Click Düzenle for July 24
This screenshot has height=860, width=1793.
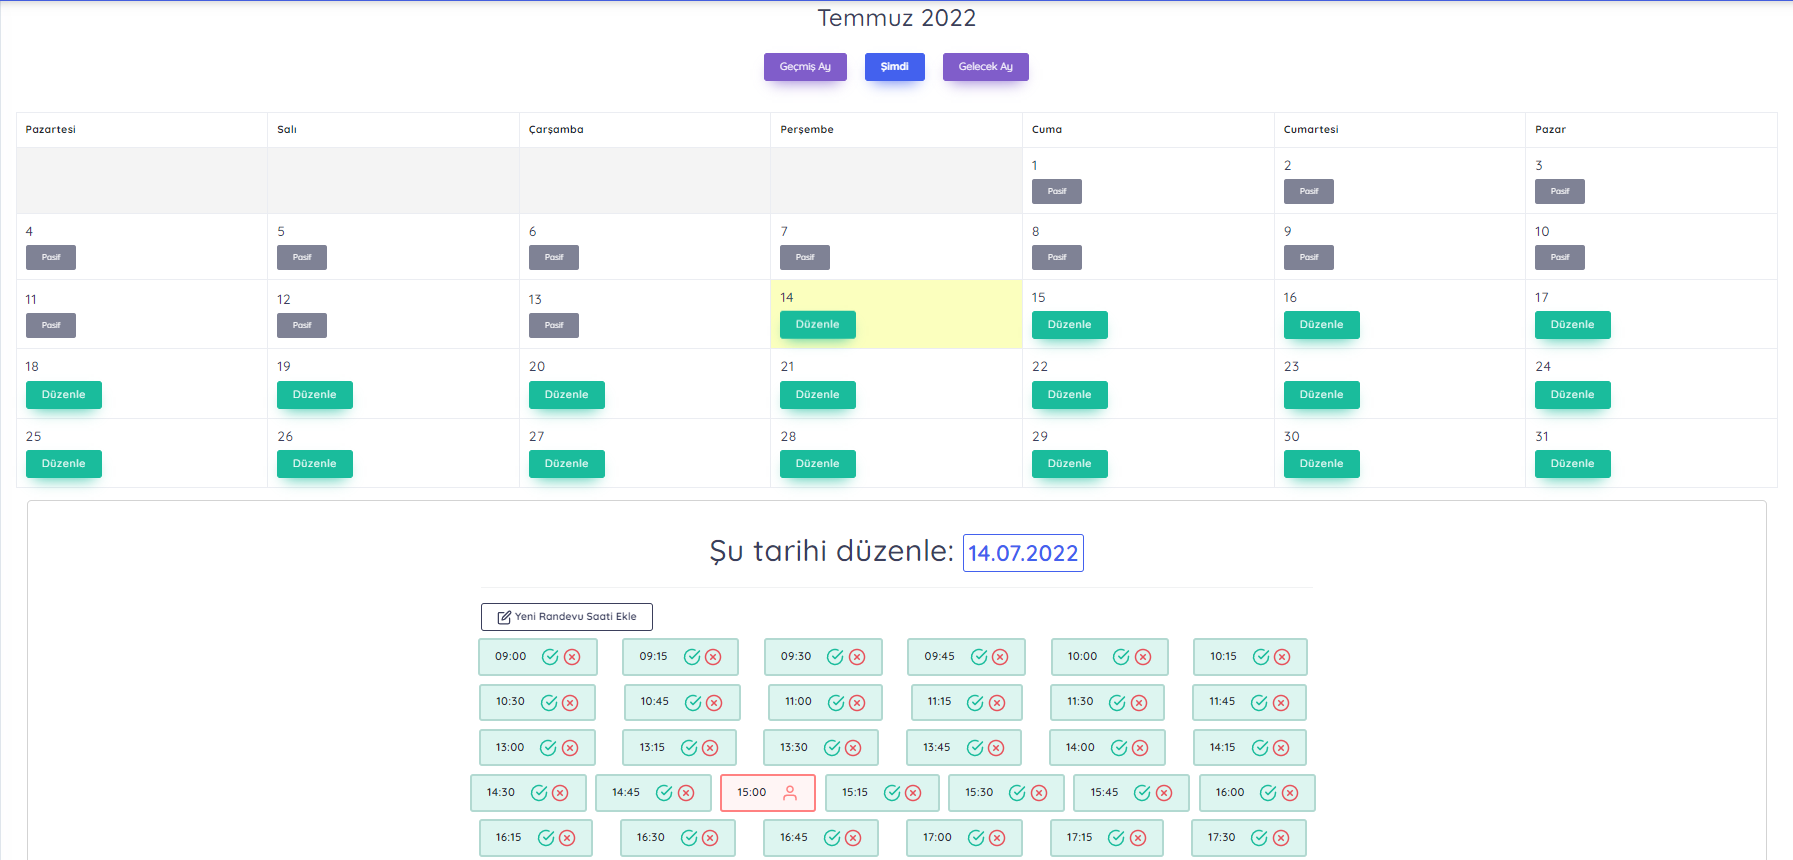click(1573, 395)
